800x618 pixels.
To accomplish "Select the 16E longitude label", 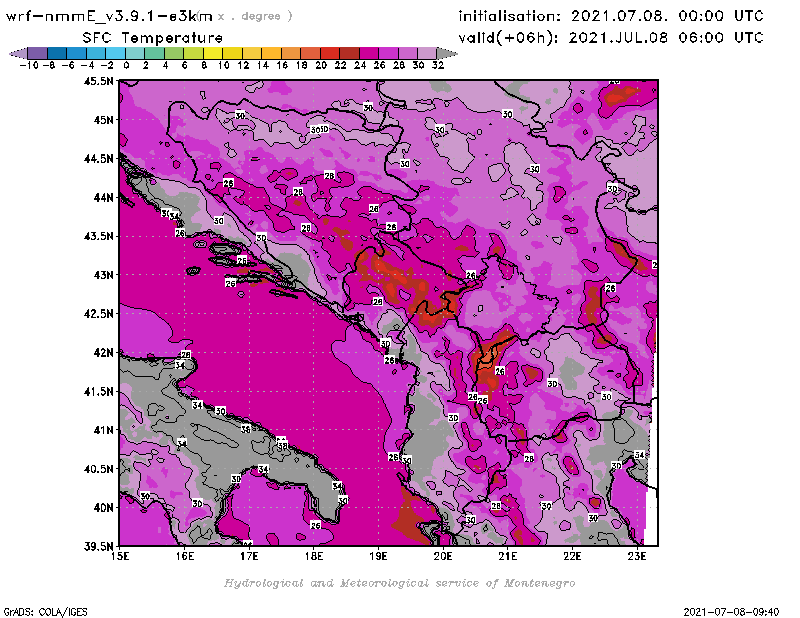I will (184, 556).
